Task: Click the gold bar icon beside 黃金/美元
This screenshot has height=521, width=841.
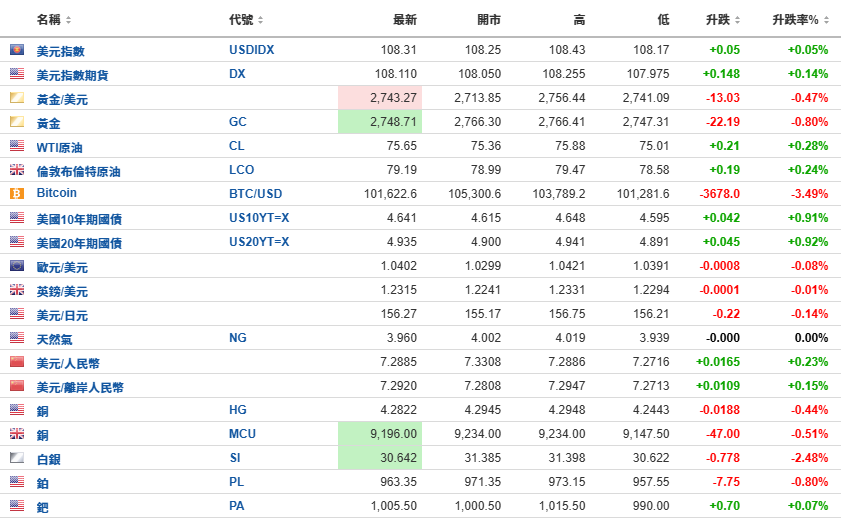Action: click(x=17, y=98)
